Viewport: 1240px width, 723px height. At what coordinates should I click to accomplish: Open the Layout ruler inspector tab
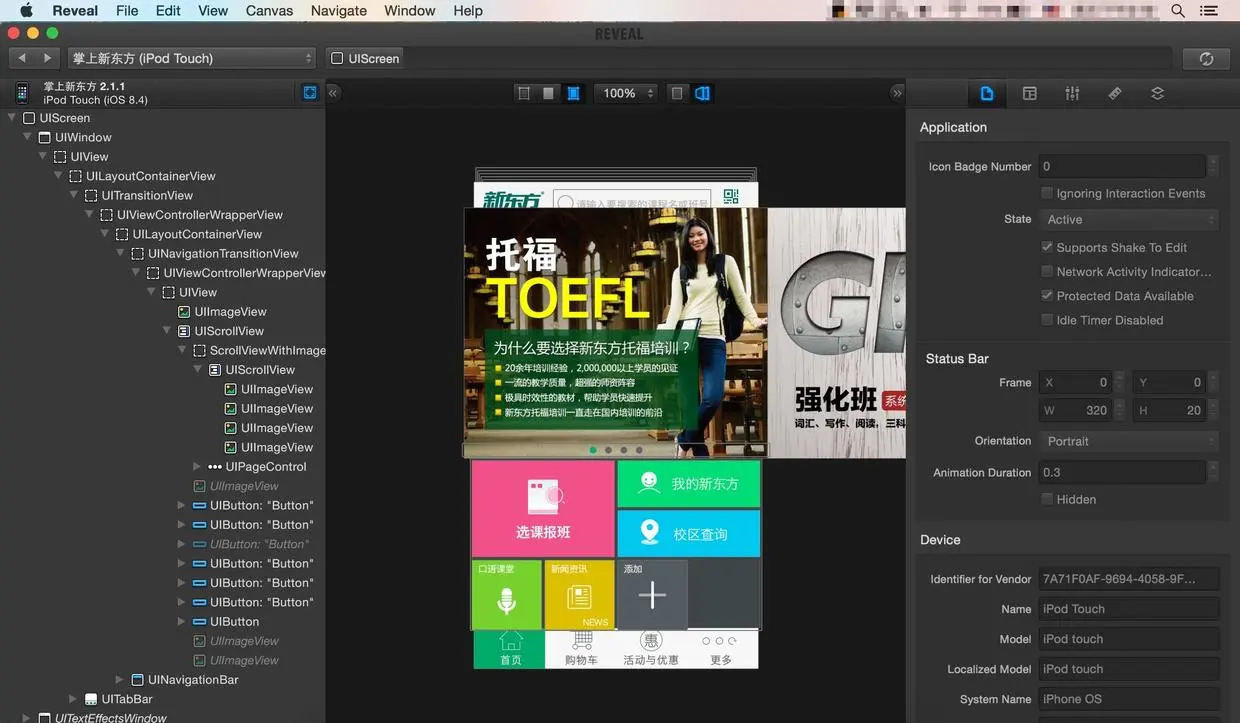[1115, 93]
